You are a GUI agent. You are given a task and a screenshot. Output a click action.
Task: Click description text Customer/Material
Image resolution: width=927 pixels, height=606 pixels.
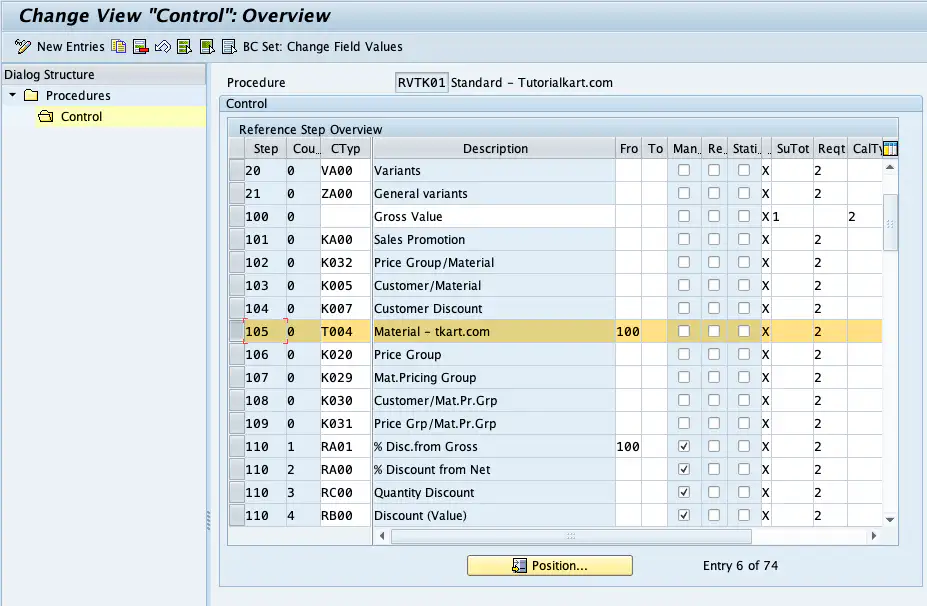(x=427, y=286)
